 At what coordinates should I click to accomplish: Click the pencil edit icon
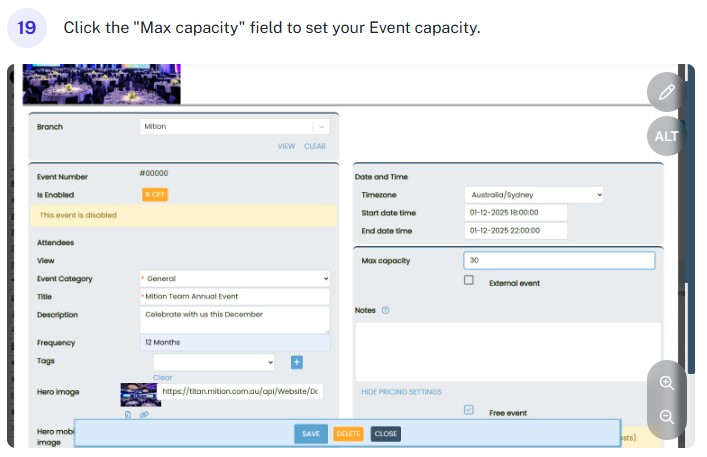point(667,93)
